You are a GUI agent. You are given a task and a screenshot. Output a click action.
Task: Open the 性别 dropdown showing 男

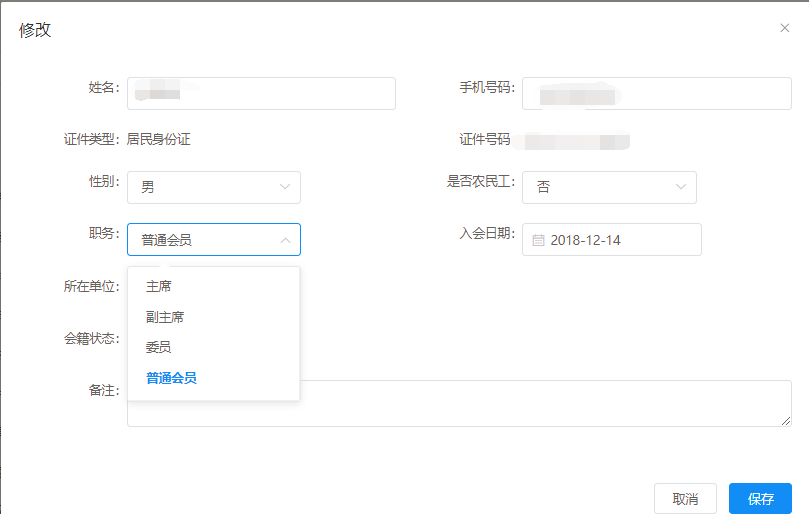[214, 187]
